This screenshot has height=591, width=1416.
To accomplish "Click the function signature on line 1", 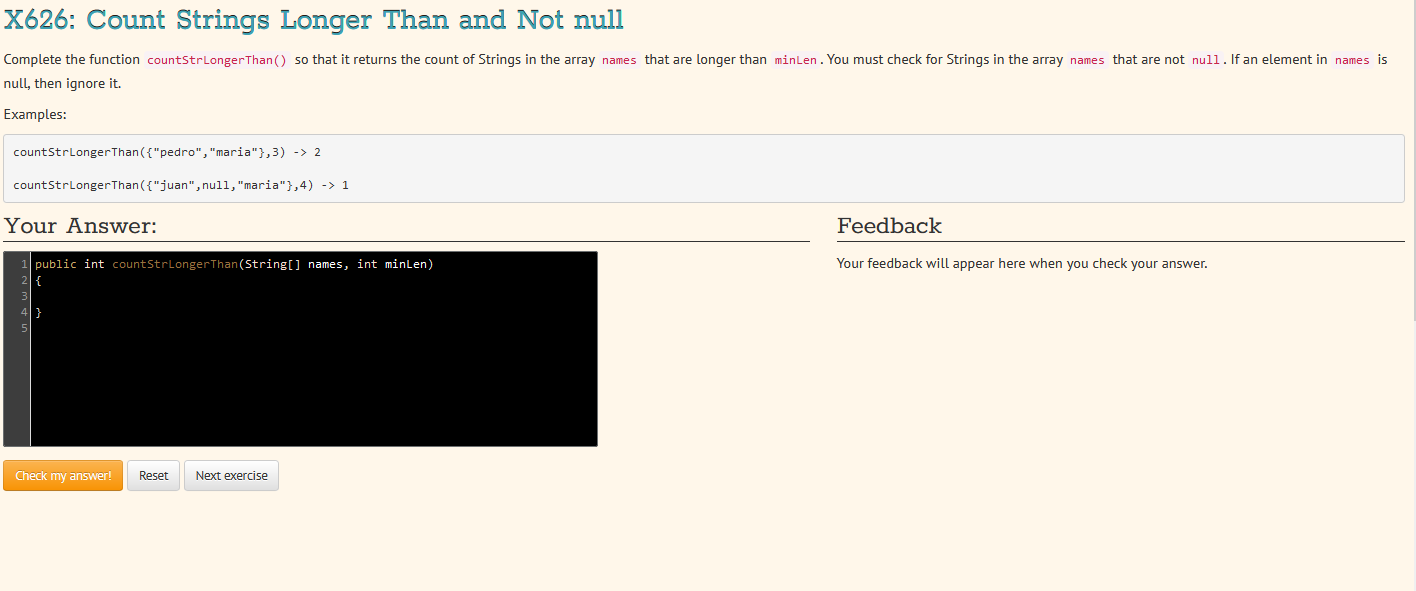I will pyautogui.click(x=233, y=263).
